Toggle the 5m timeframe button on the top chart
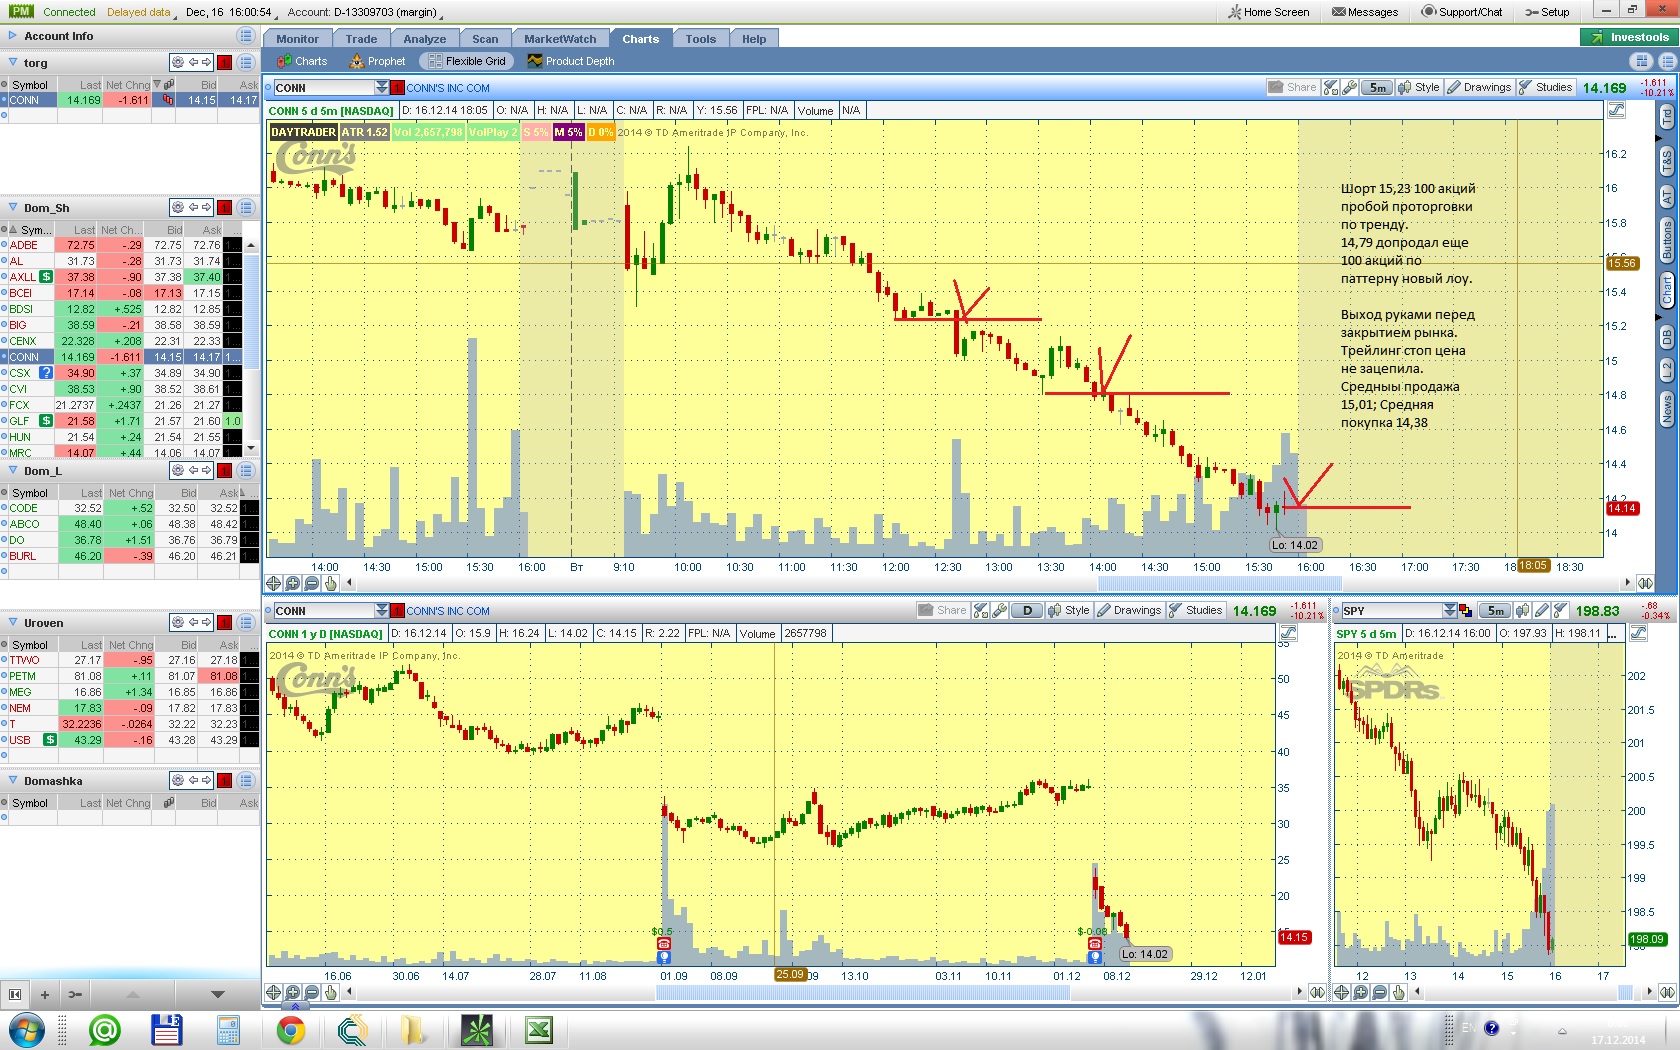The height and width of the screenshot is (1050, 1680). (x=1377, y=88)
